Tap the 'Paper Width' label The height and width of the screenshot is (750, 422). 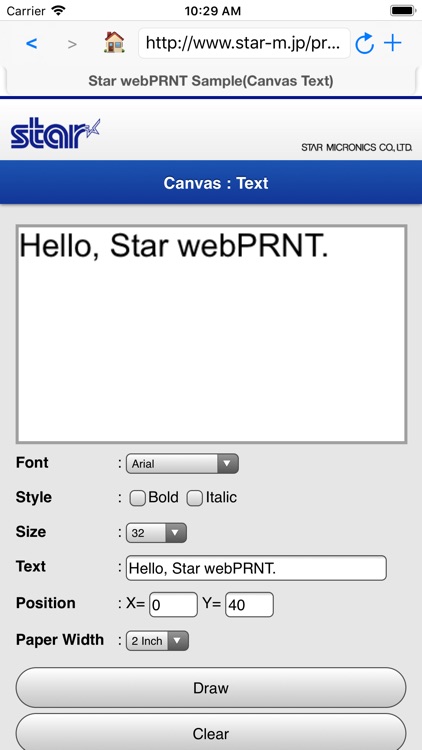point(60,640)
